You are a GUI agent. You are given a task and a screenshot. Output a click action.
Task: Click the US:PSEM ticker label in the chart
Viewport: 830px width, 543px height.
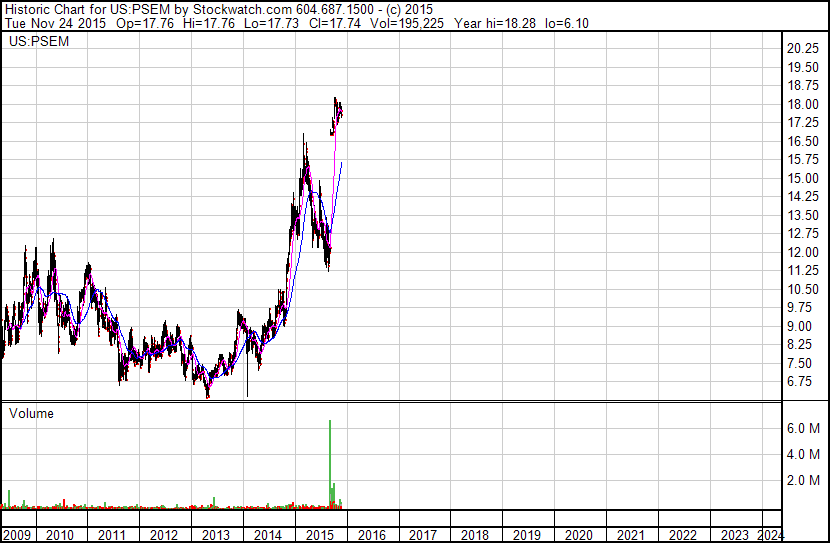39,41
